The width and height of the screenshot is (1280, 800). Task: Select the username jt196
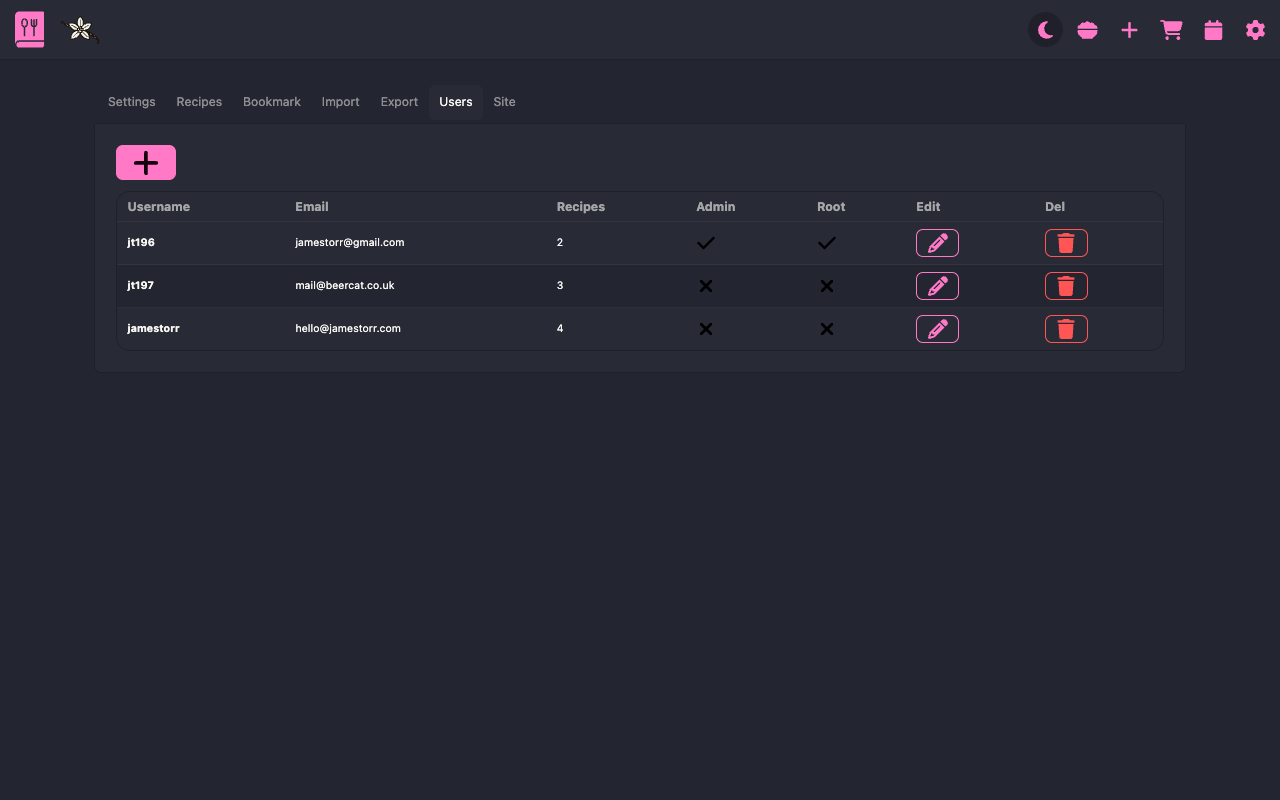[x=141, y=243]
